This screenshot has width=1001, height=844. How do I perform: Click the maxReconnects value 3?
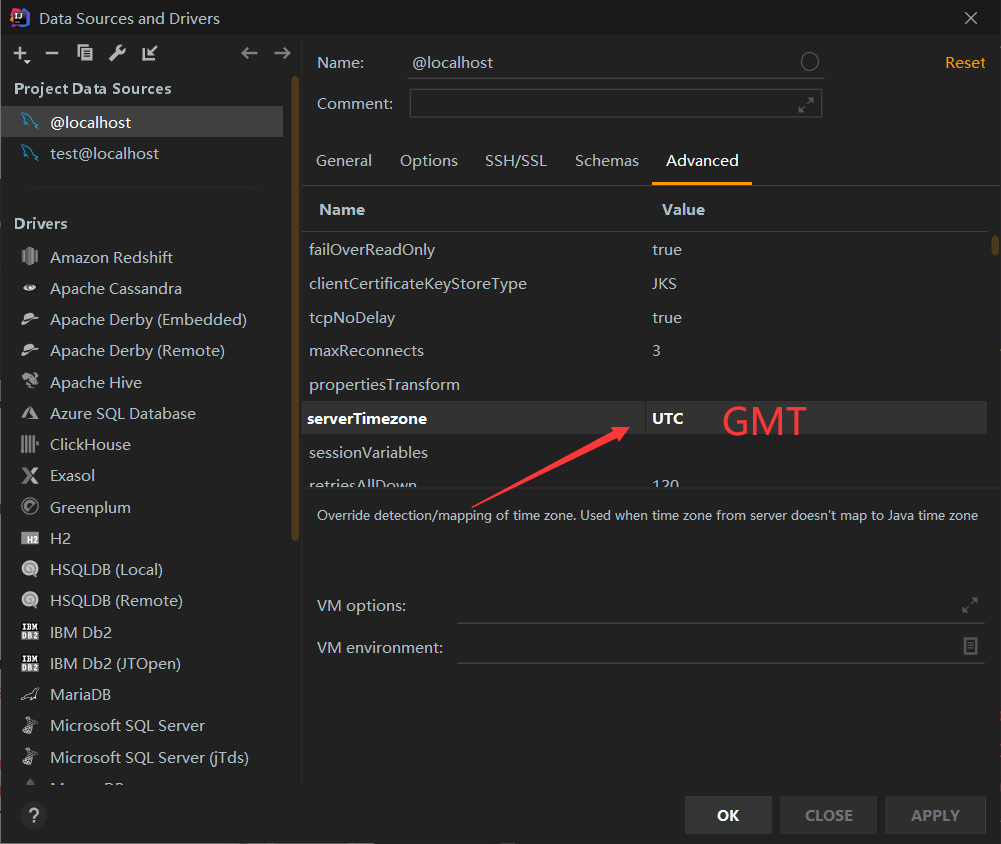(656, 350)
